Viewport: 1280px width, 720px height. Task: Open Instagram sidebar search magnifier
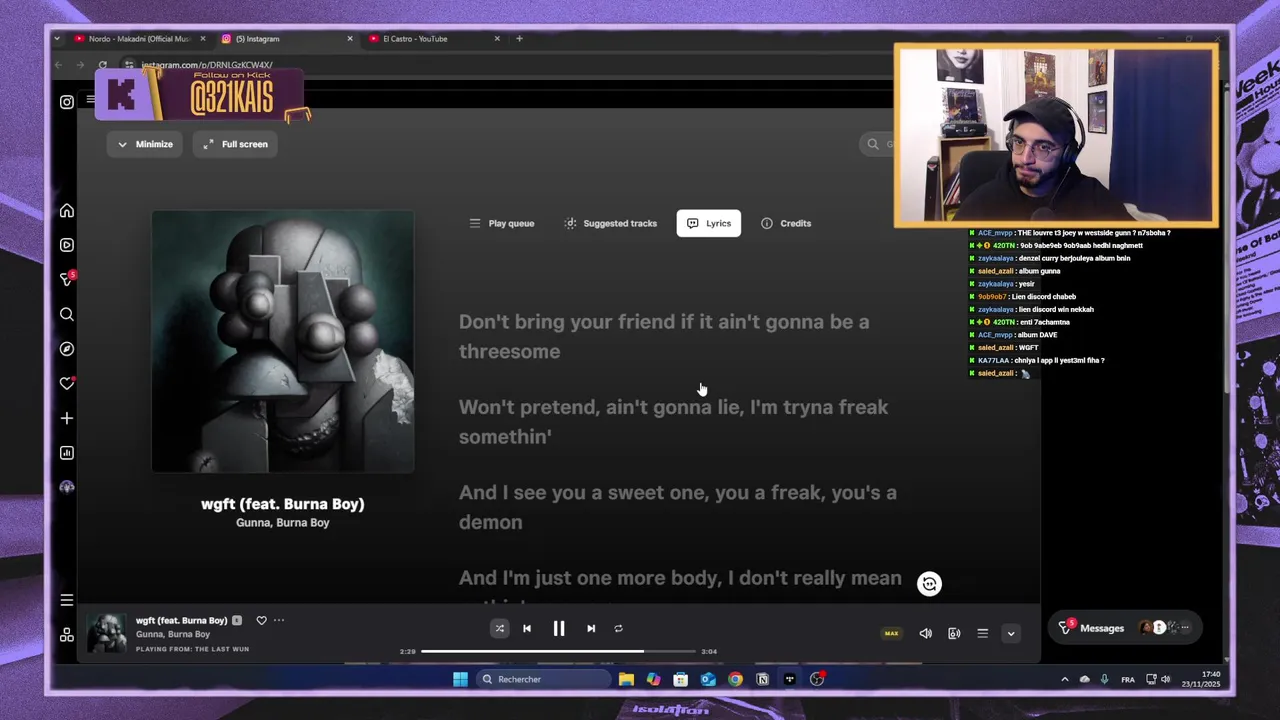coord(67,314)
